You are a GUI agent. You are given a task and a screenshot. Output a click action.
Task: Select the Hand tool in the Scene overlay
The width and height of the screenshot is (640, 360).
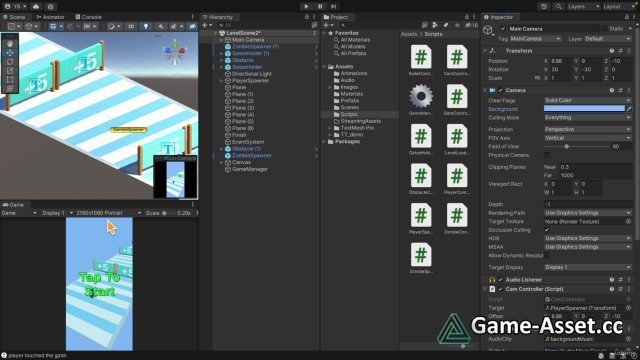tap(10, 43)
